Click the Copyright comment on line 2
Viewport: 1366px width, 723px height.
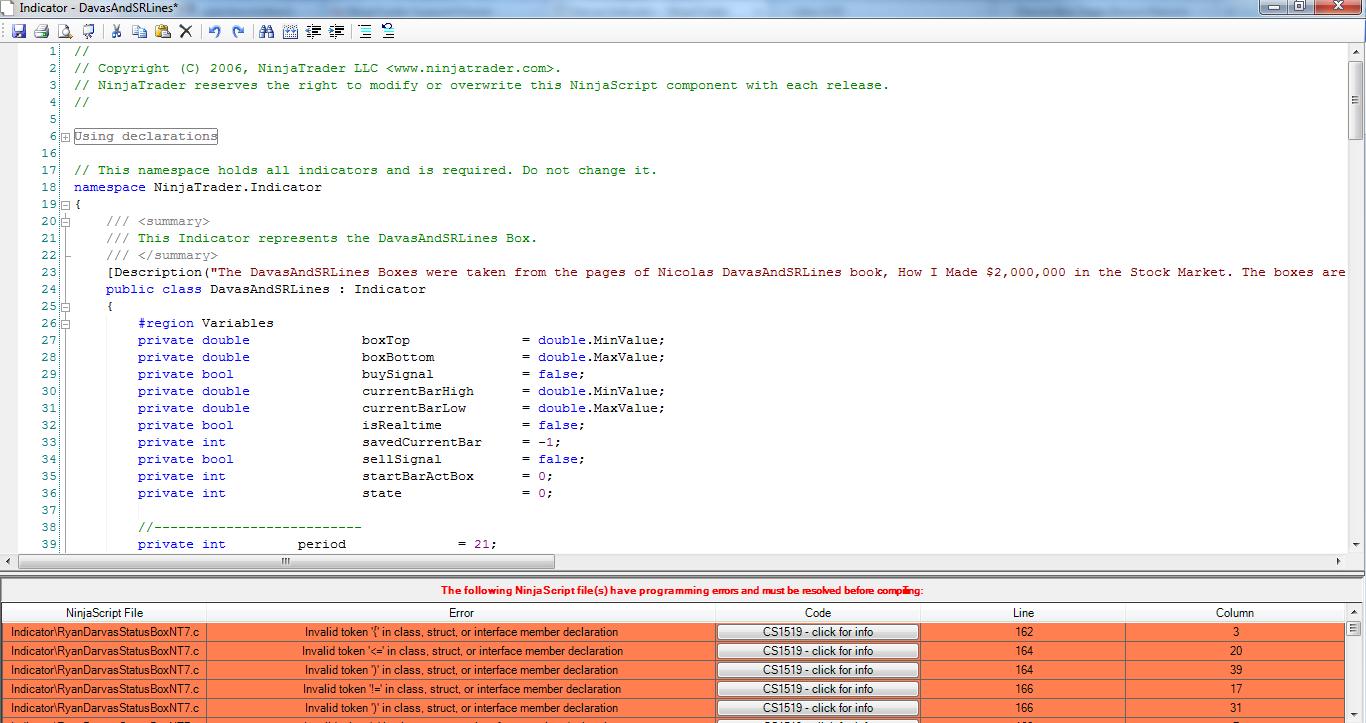coord(318,68)
